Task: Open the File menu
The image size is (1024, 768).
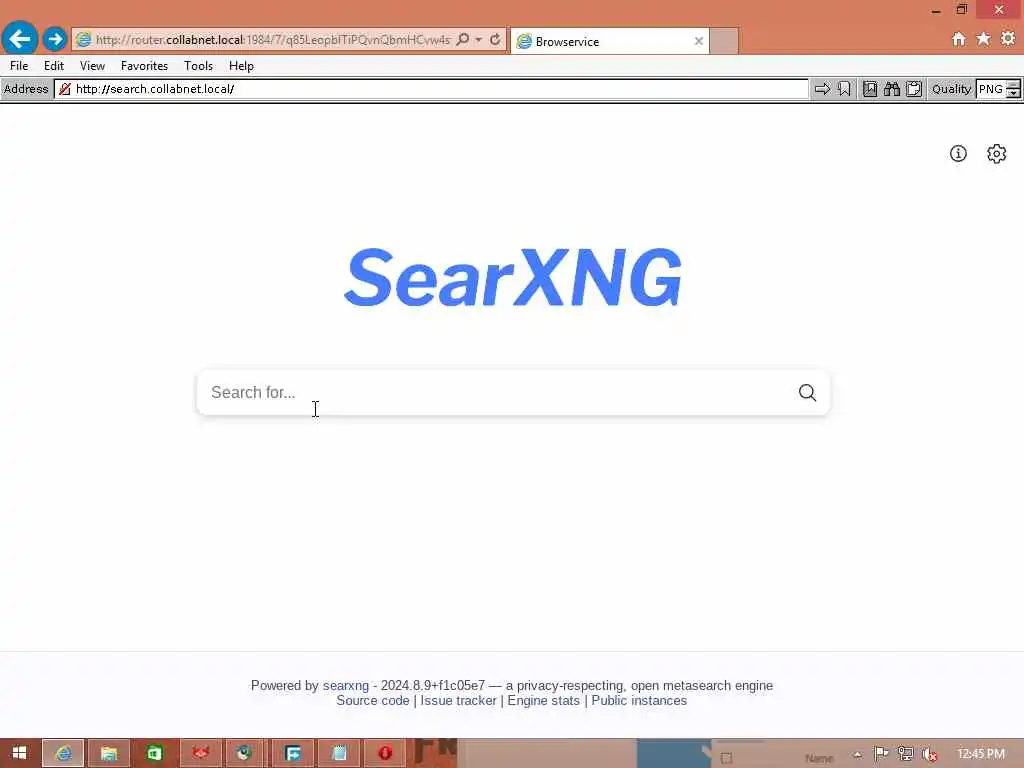Action: (x=19, y=66)
